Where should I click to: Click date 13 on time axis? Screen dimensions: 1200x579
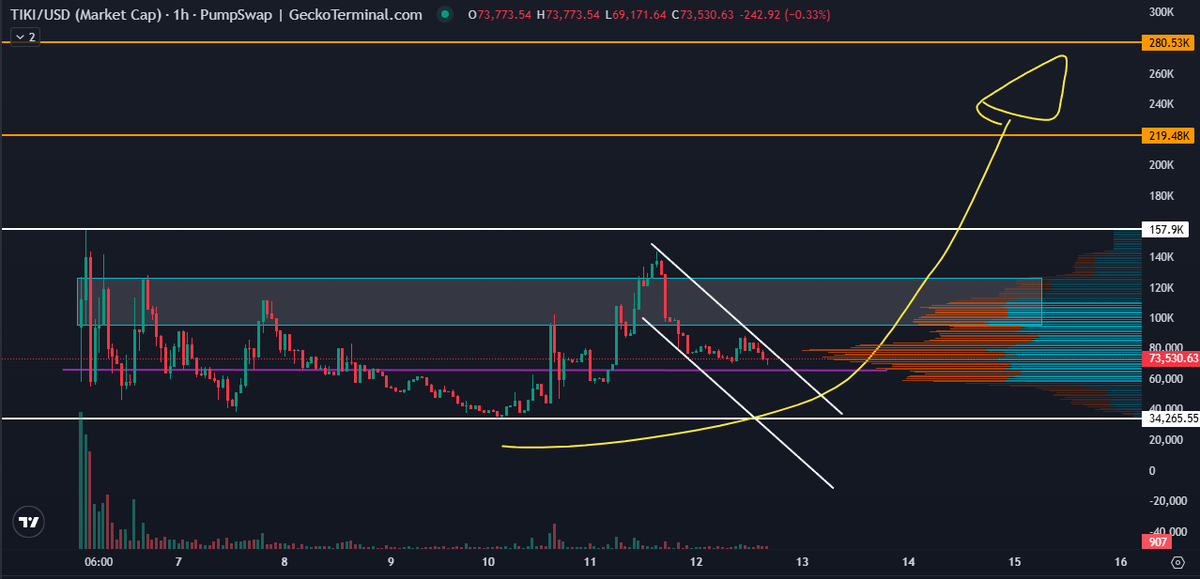pos(802,563)
